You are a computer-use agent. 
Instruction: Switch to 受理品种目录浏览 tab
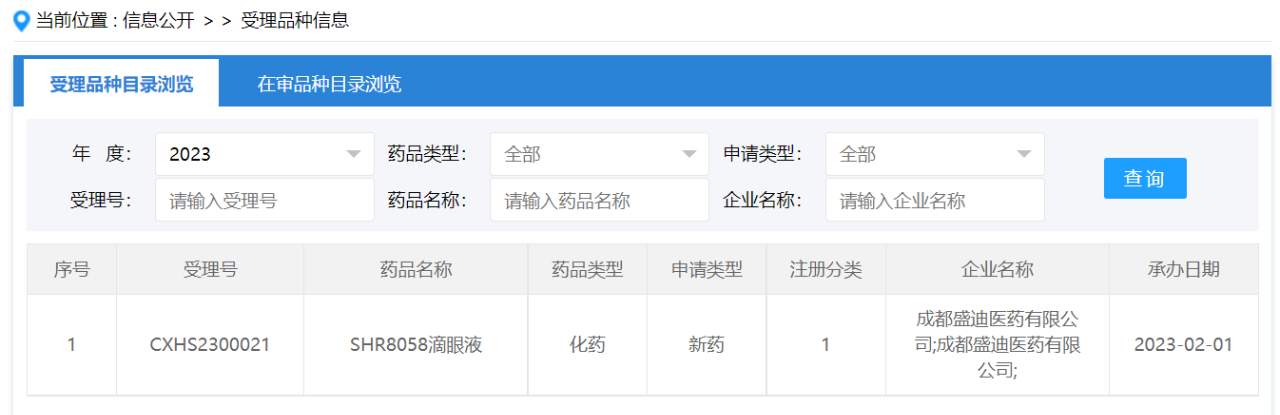(x=121, y=84)
